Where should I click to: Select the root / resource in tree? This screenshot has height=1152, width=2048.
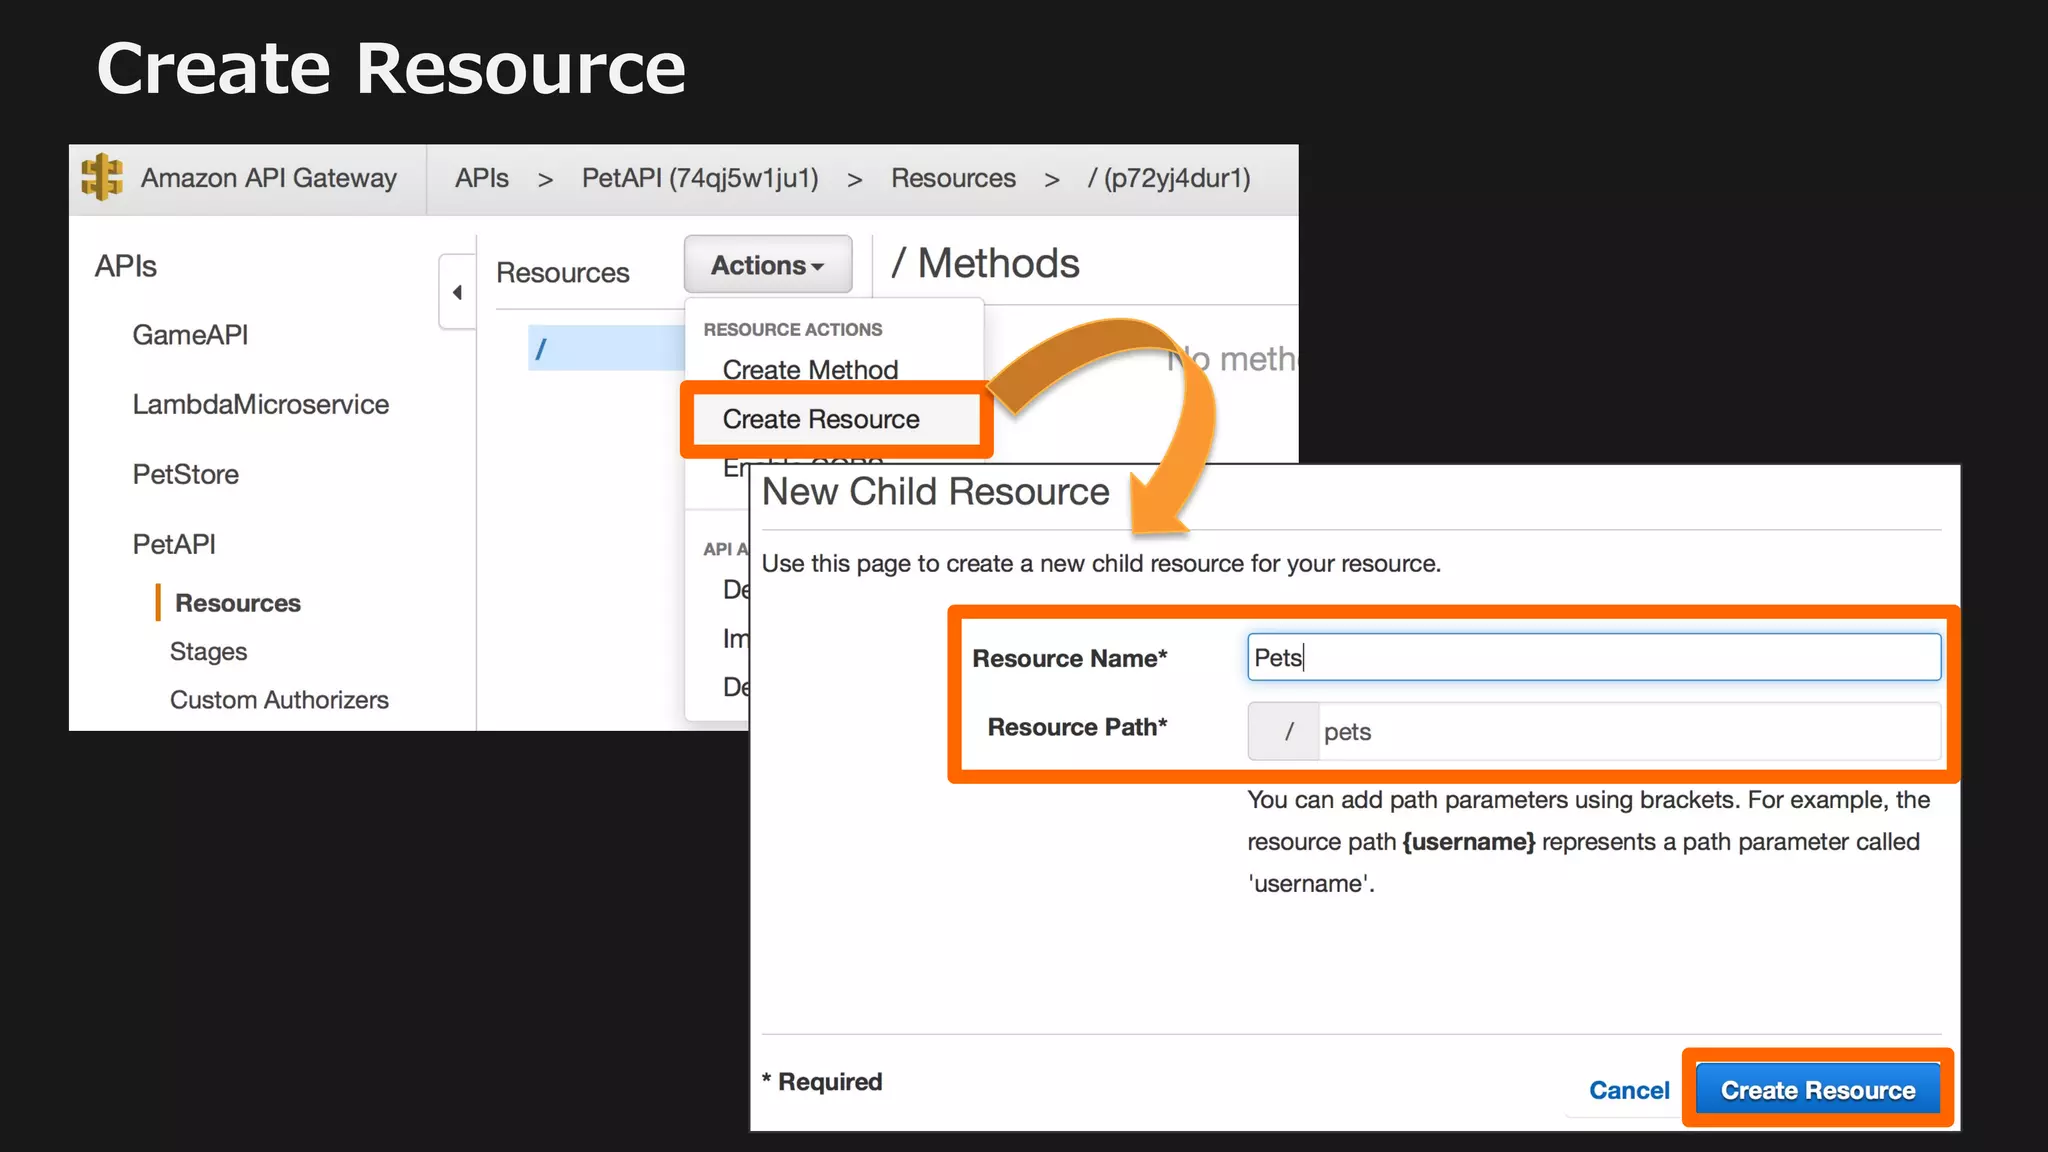606,348
